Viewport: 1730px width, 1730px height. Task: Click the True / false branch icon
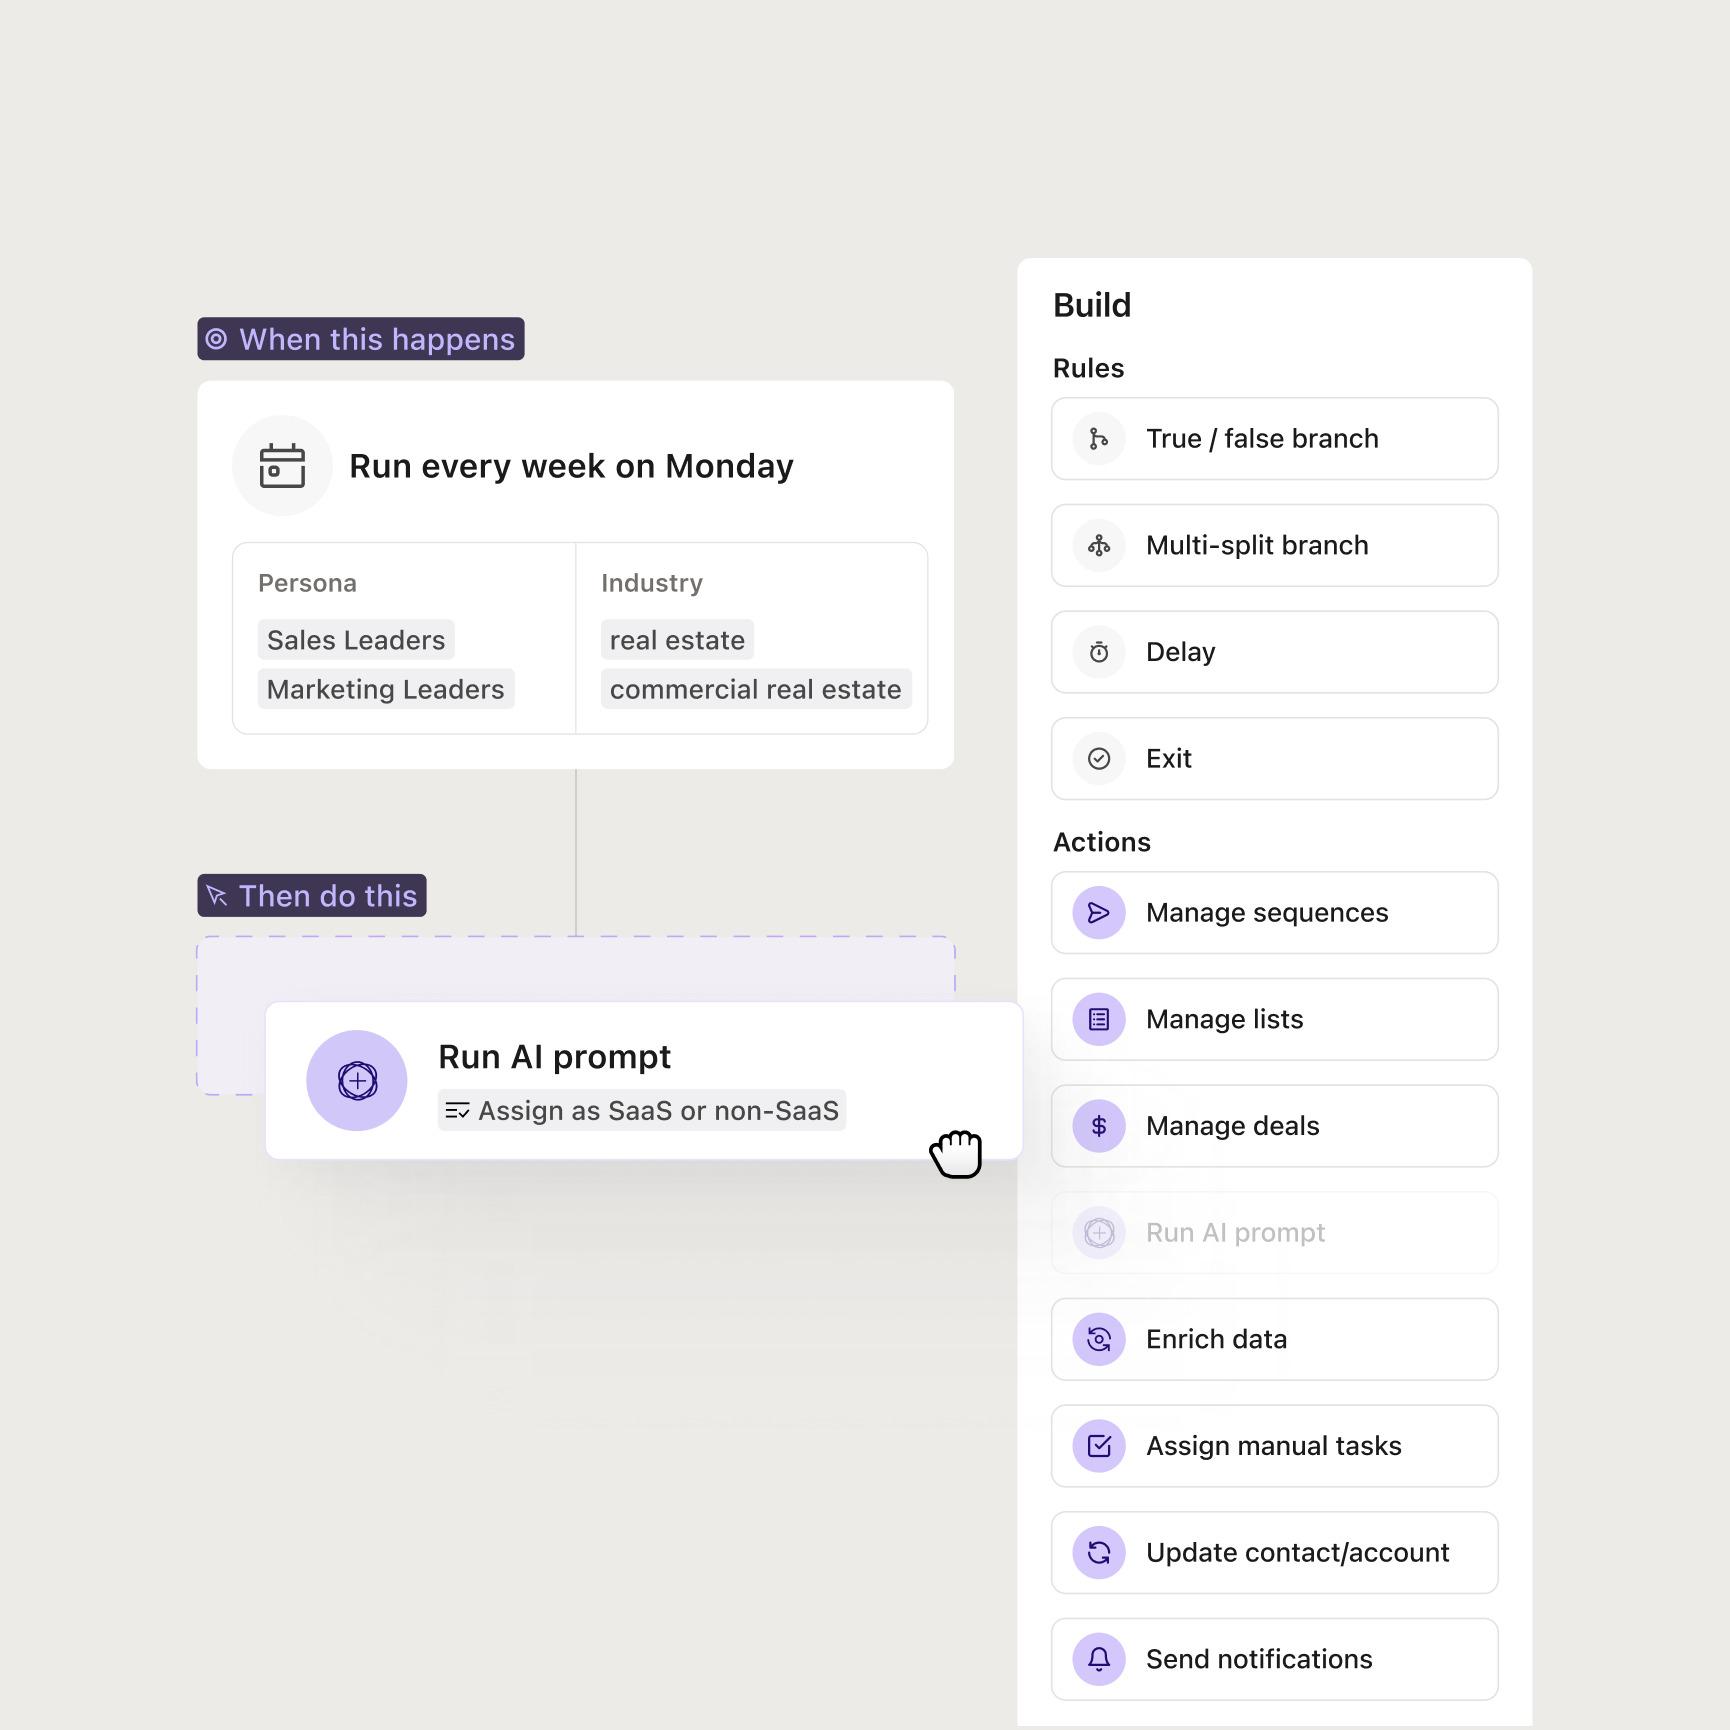[x=1099, y=439]
